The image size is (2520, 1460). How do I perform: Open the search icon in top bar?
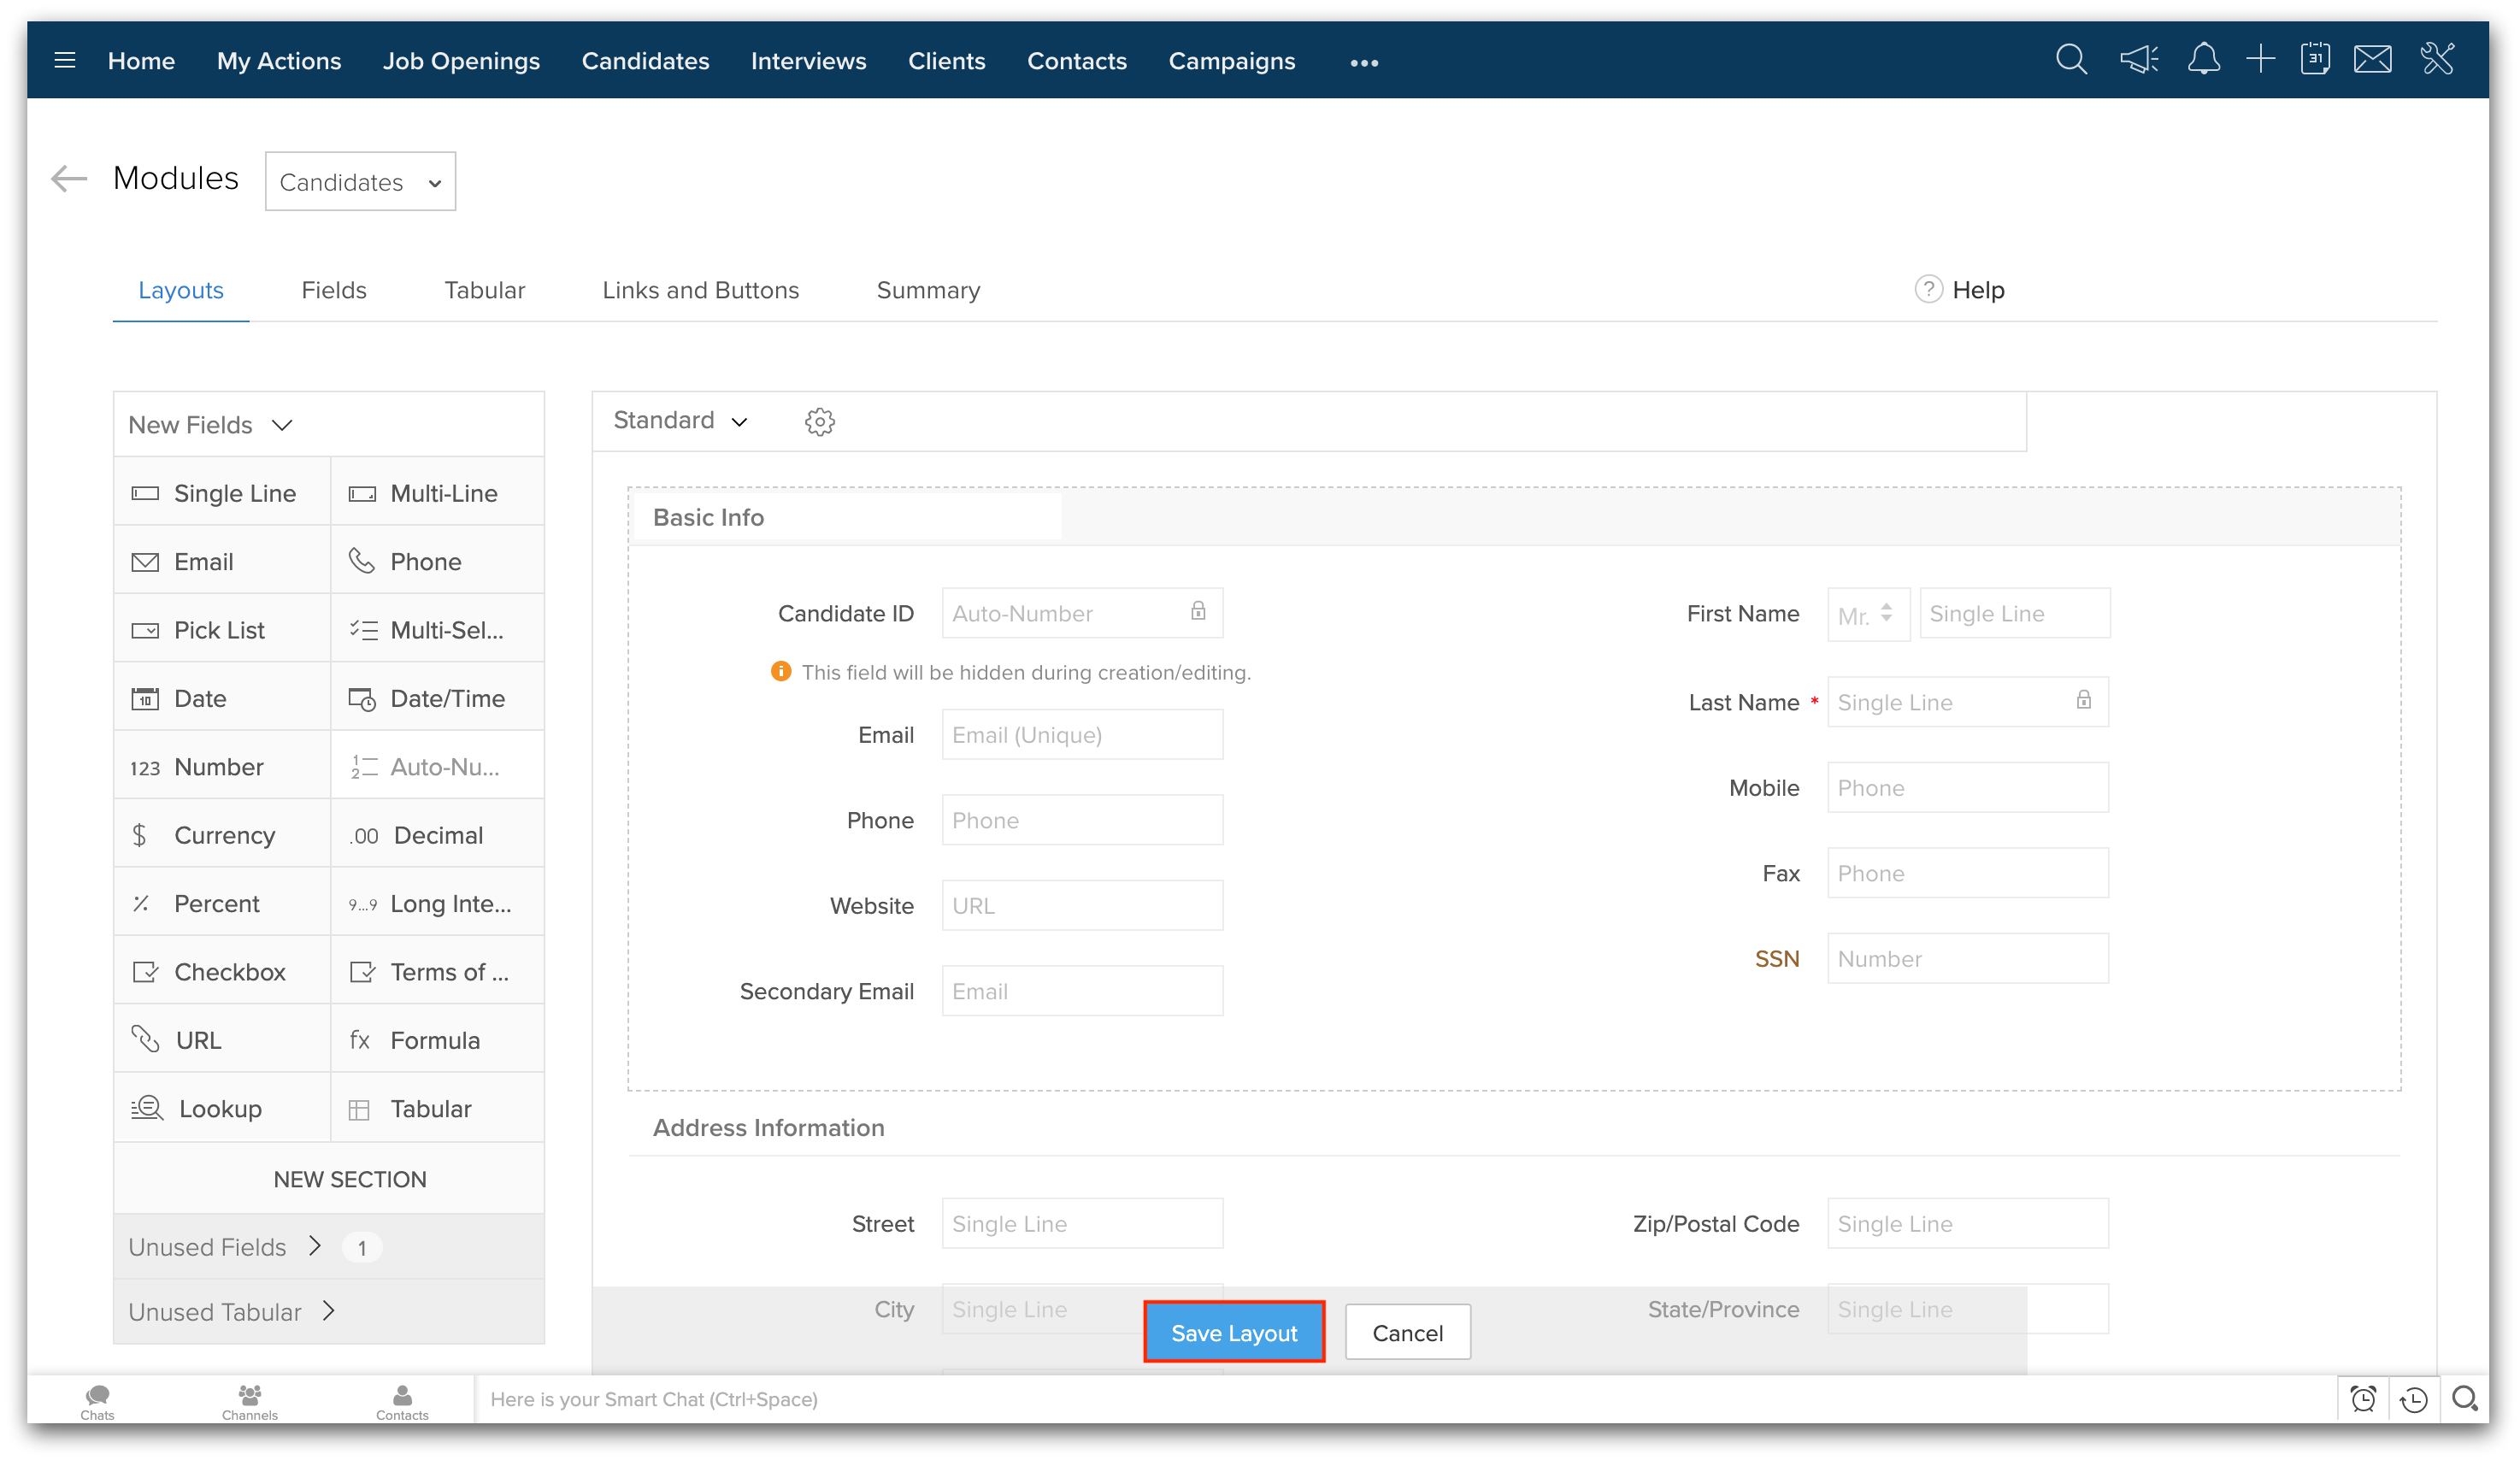coord(2071,60)
